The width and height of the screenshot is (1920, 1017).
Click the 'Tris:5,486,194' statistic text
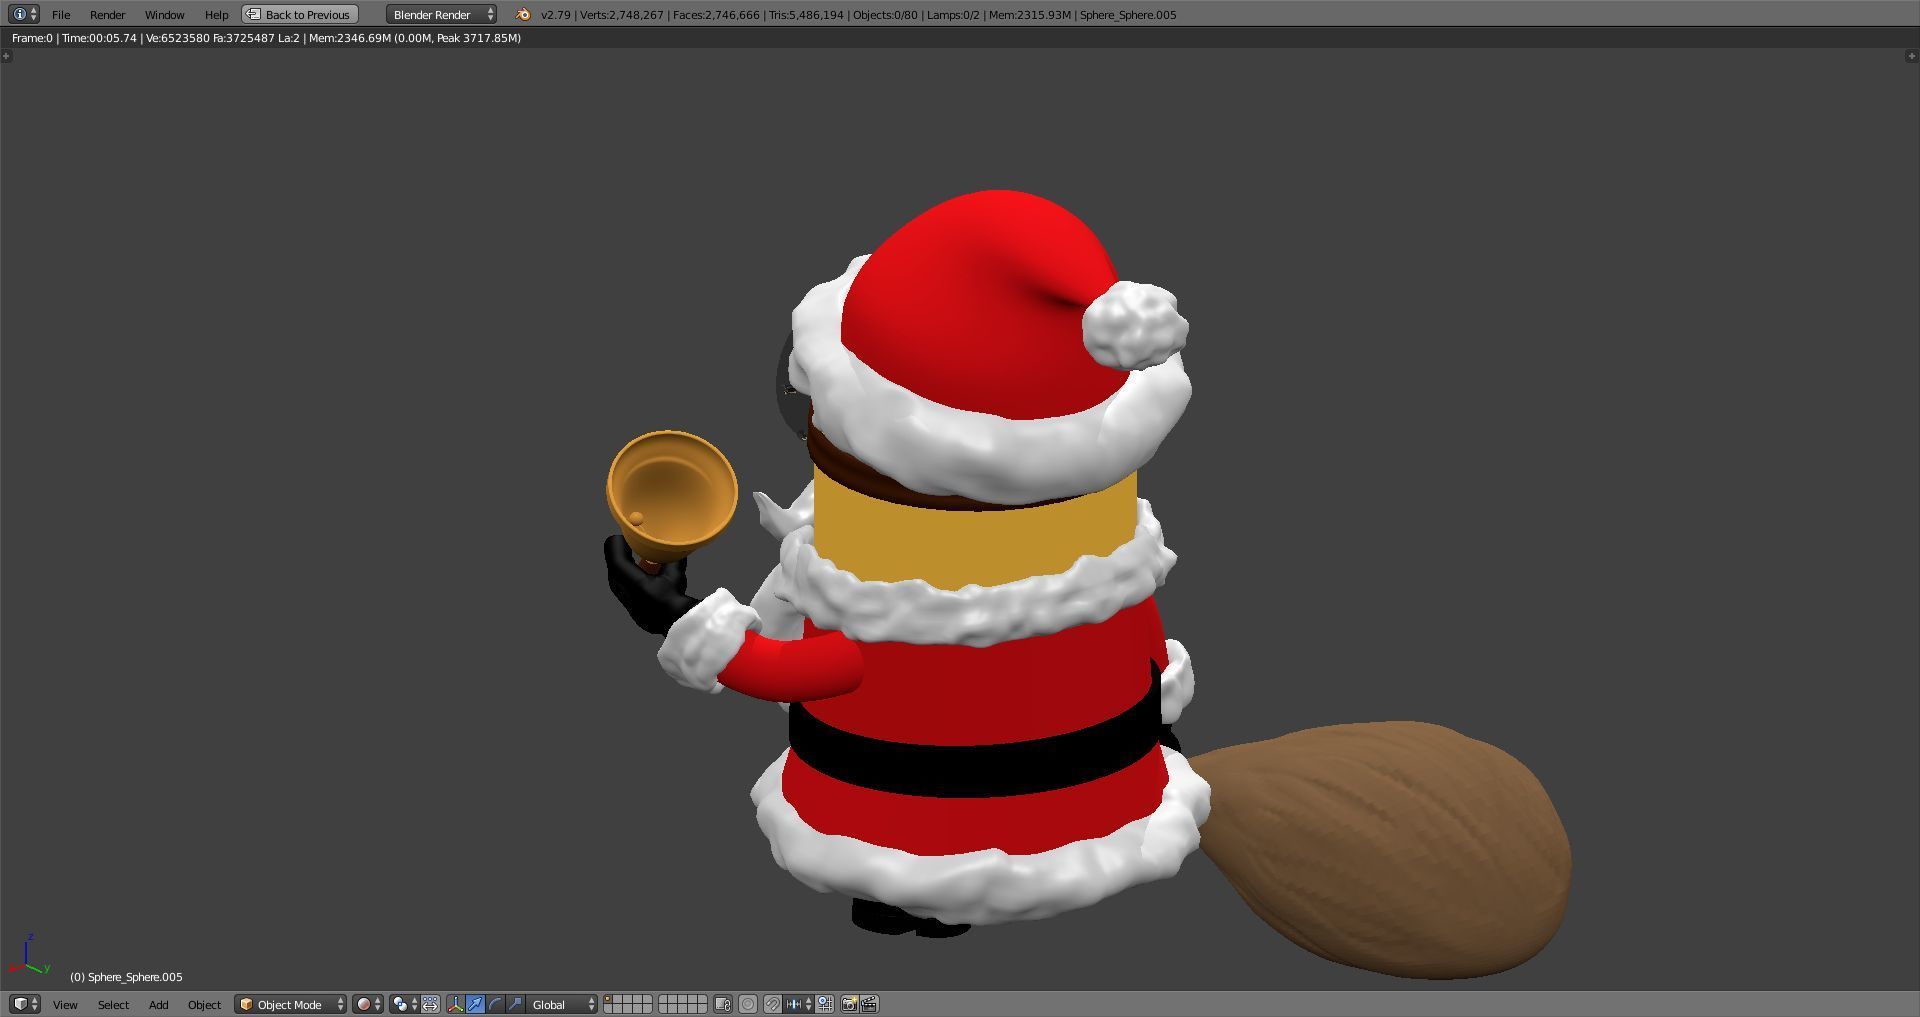click(x=806, y=15)
